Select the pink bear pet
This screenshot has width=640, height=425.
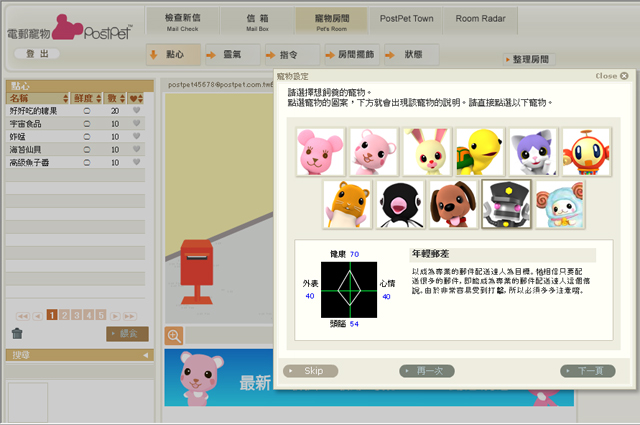tap(320, 151)
